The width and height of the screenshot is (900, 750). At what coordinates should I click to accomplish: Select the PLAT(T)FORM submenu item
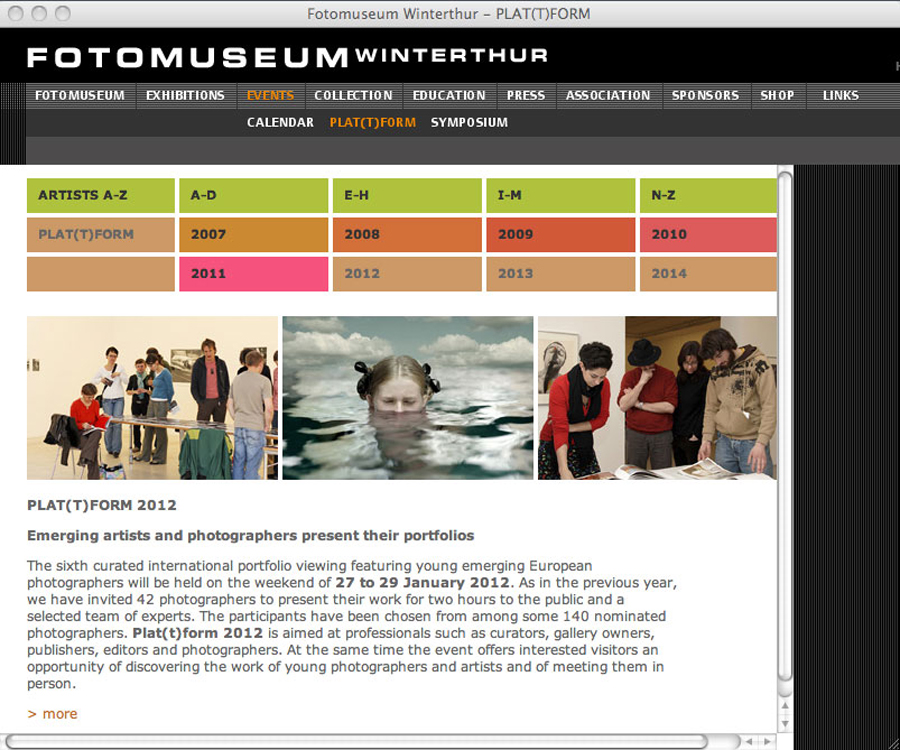(373, 122)
